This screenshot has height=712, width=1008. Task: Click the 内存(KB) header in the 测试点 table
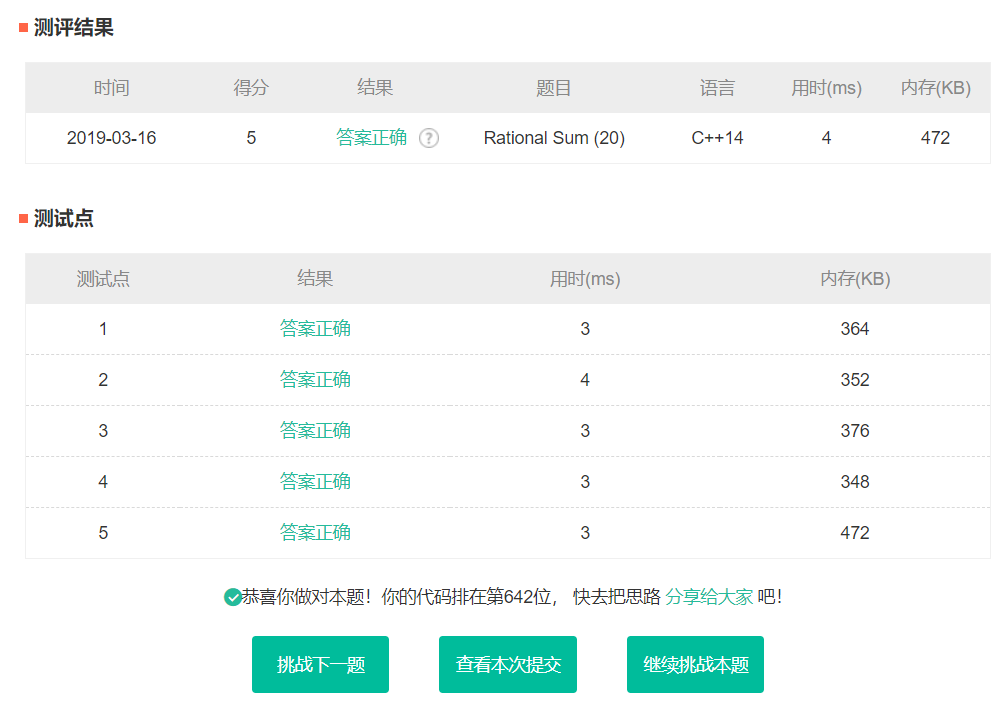(855, 279)
